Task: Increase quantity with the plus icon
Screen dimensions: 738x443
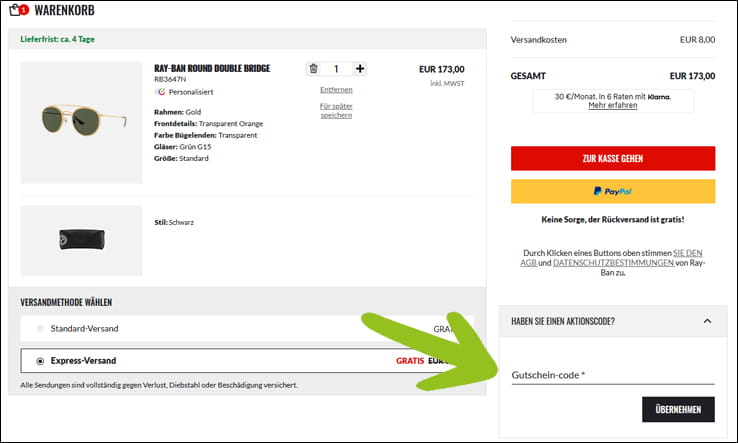Action: (x=360, y=69)
